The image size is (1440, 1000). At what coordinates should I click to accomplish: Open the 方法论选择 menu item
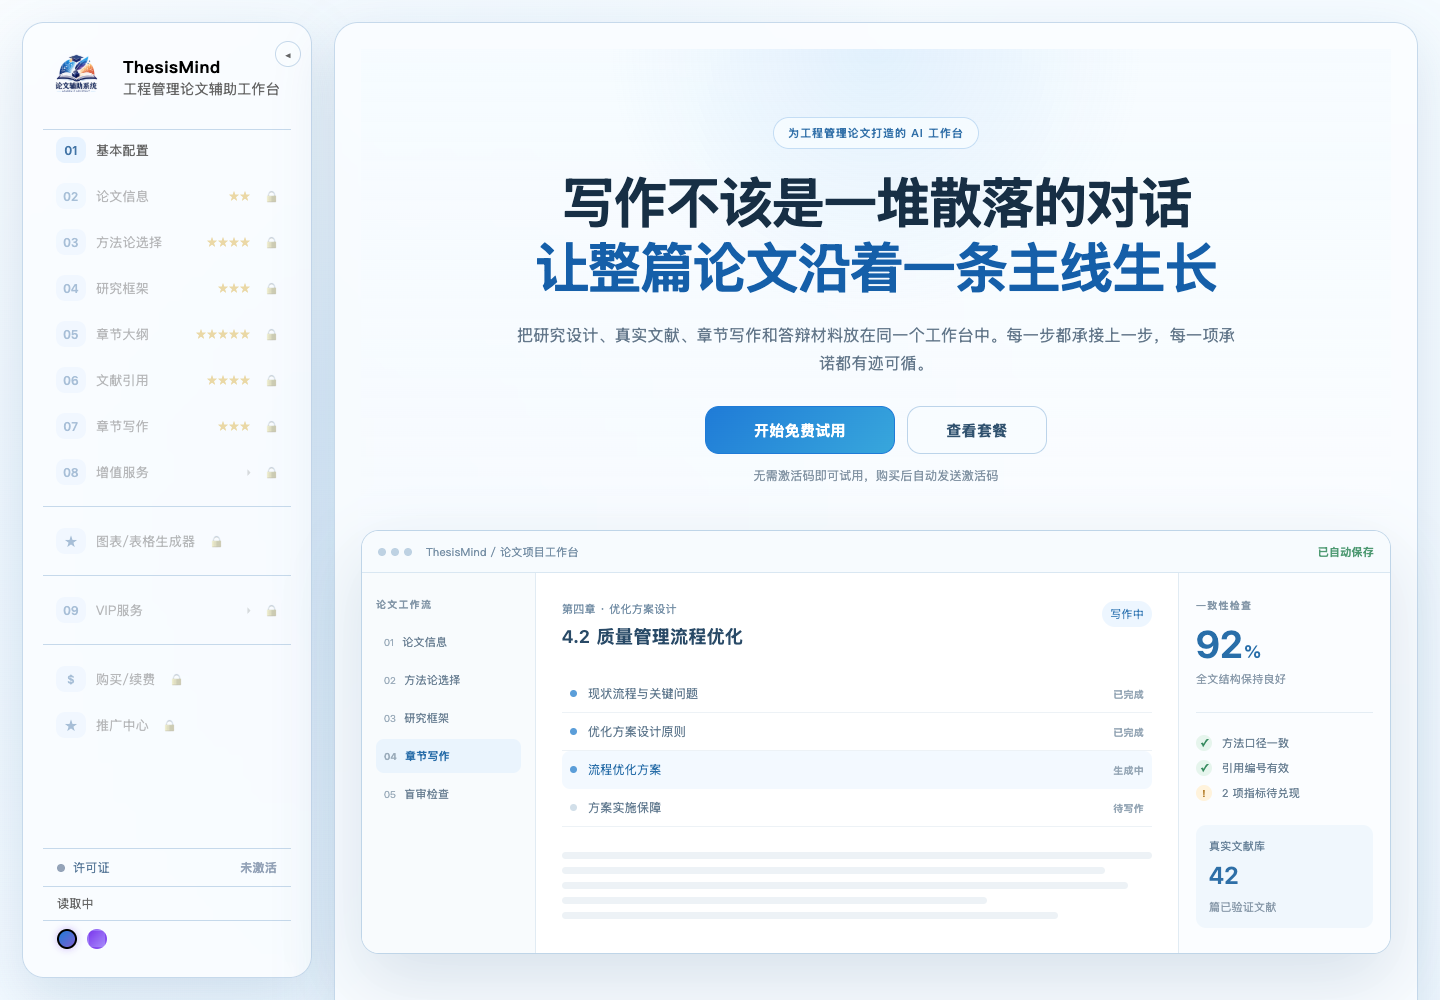(x=167, y=243)
